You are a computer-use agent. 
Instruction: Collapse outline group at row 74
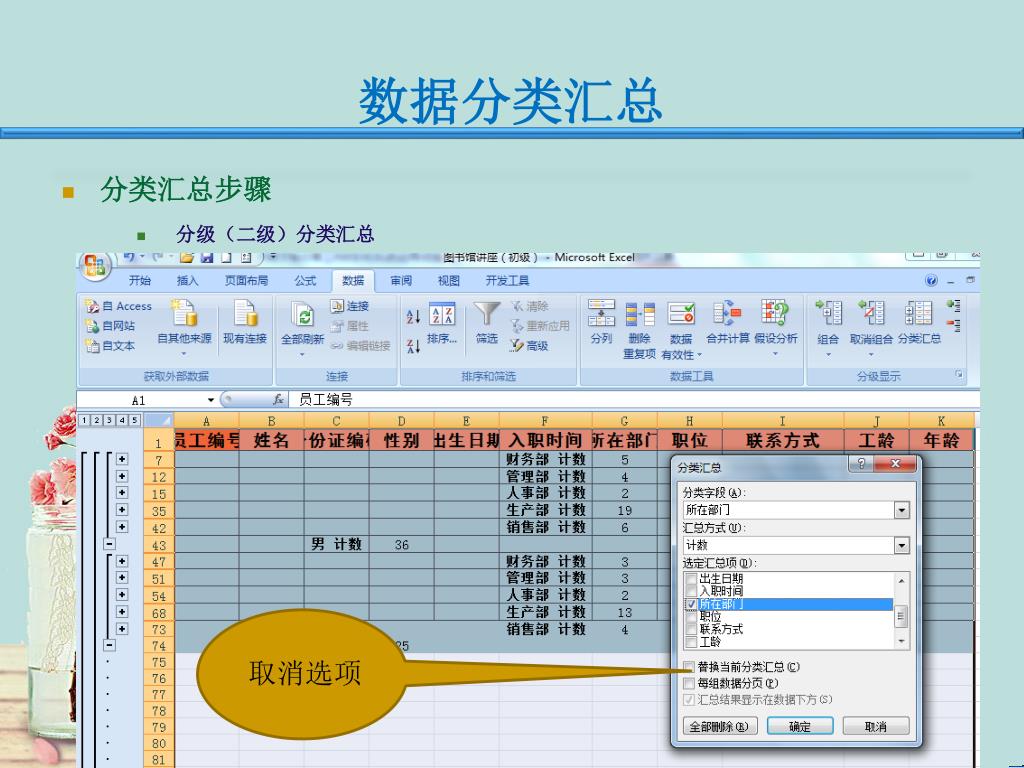click(x=109, y=645)
